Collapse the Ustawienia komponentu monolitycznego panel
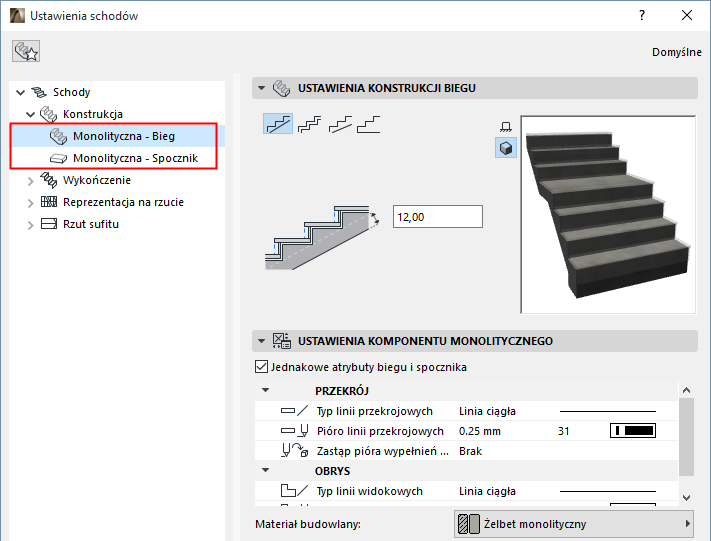The image size is (711, 541). coord(262,341)
